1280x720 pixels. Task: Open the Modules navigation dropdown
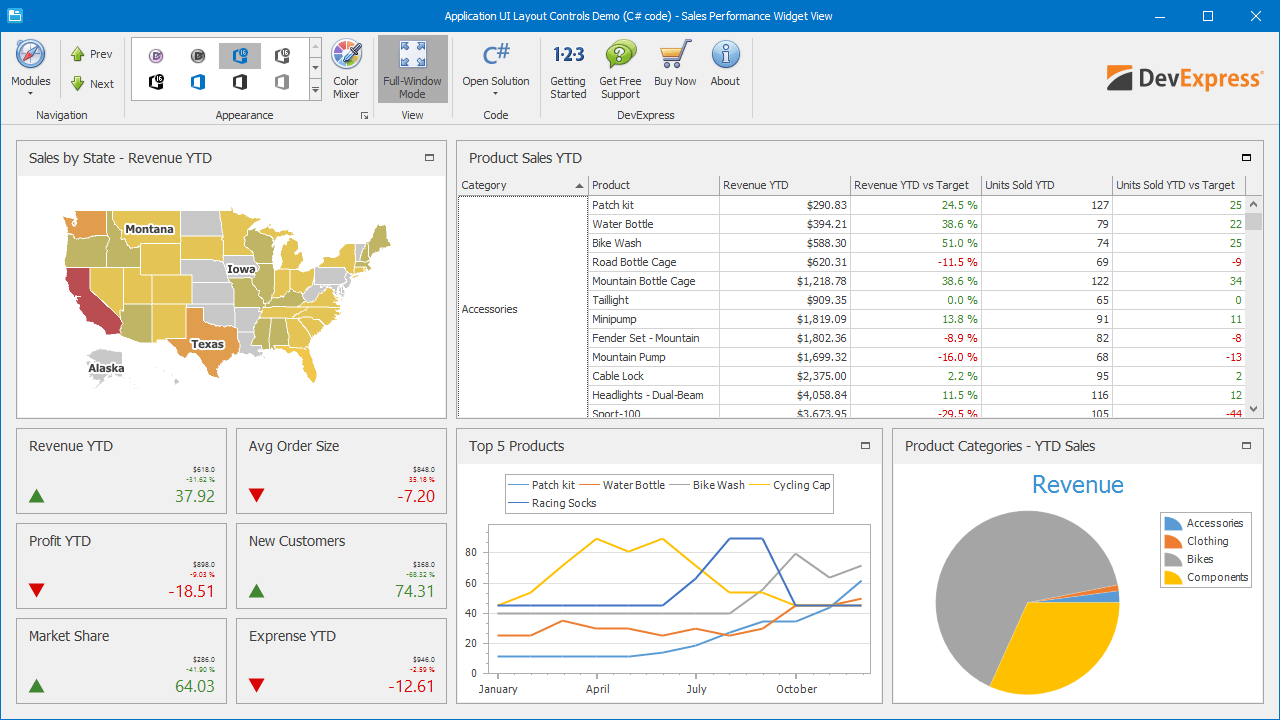tap(31, 68)
